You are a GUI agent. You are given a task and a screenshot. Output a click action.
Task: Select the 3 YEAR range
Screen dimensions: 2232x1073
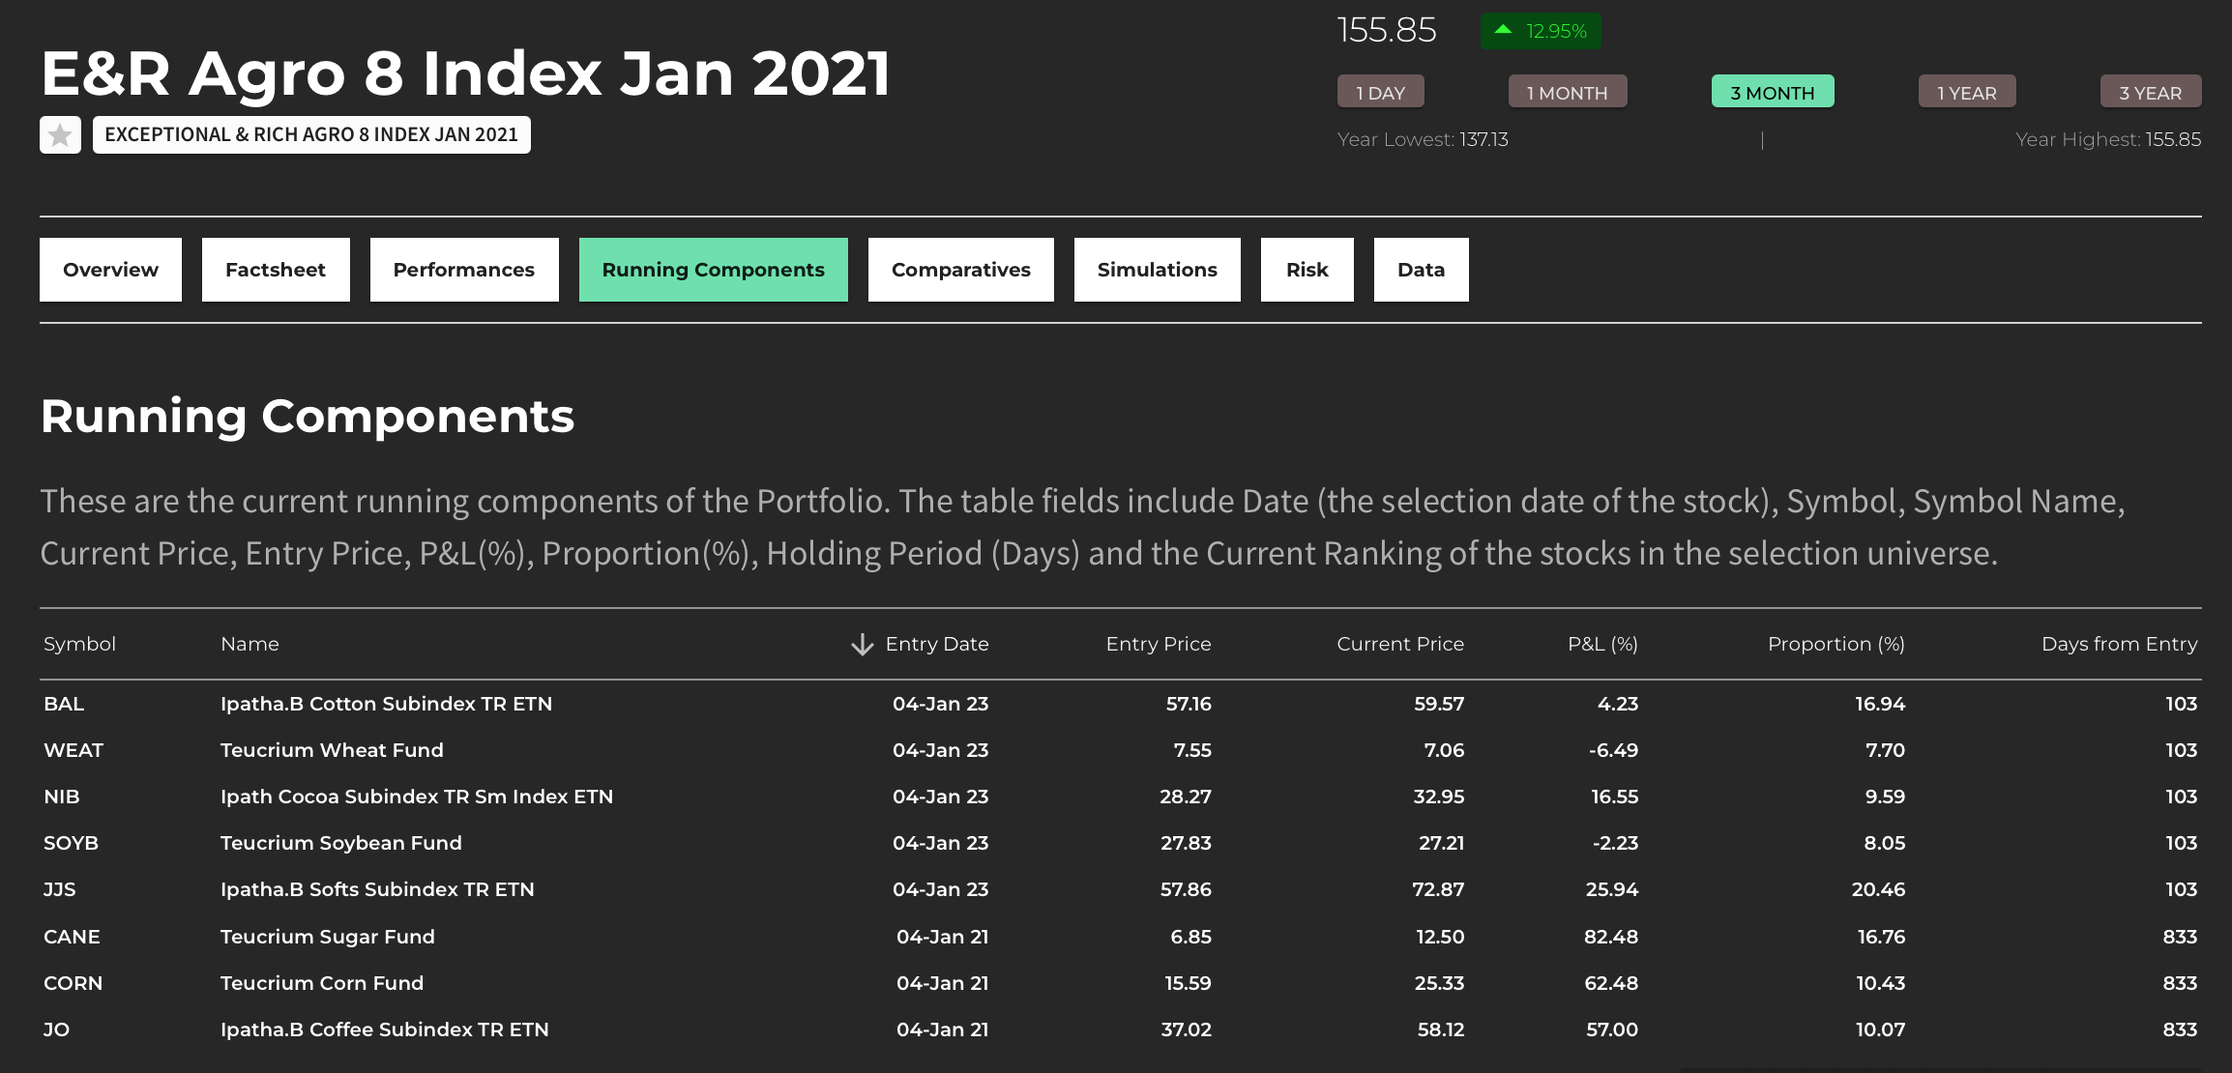click(x=2150, y=92)
